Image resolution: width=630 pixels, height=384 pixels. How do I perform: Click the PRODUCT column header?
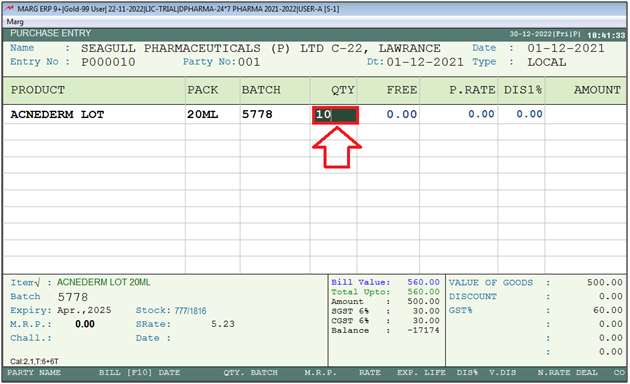(38, 90)
